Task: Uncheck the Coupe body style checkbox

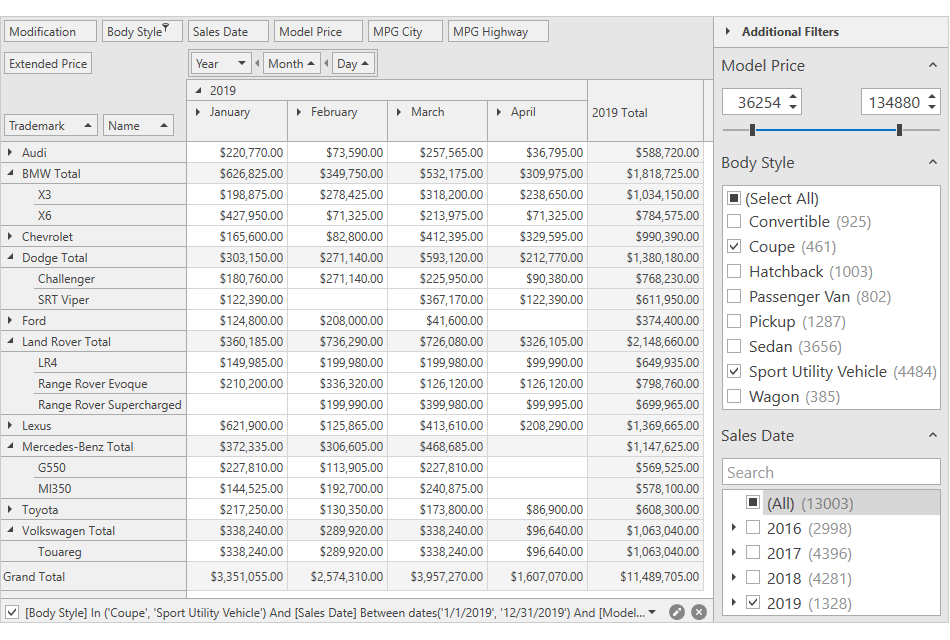Action: (x=734, y=247)
